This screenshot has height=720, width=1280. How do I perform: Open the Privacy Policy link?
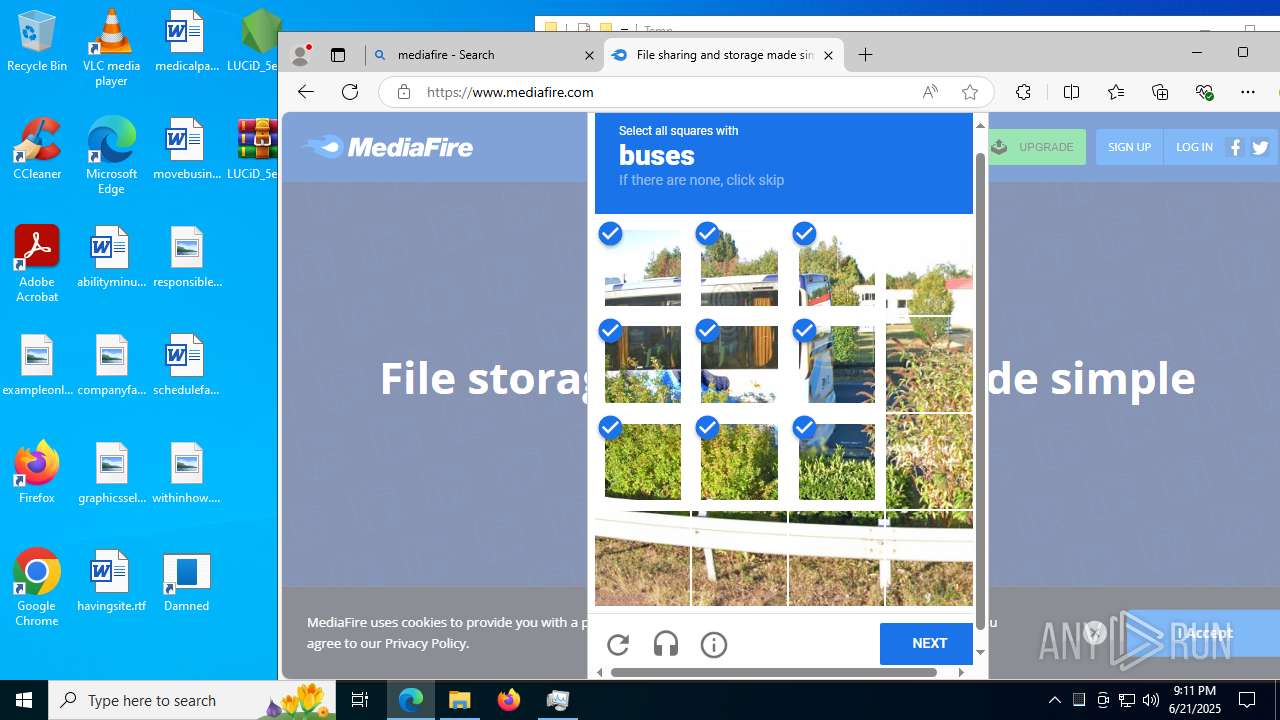(x=425, y=643)
